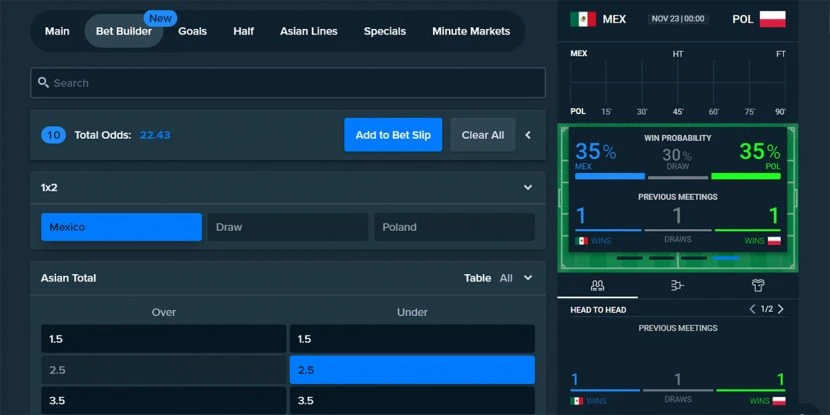Open the Minute Markets tab
Screen dimensions: 830x415
(x=471, y=31)
